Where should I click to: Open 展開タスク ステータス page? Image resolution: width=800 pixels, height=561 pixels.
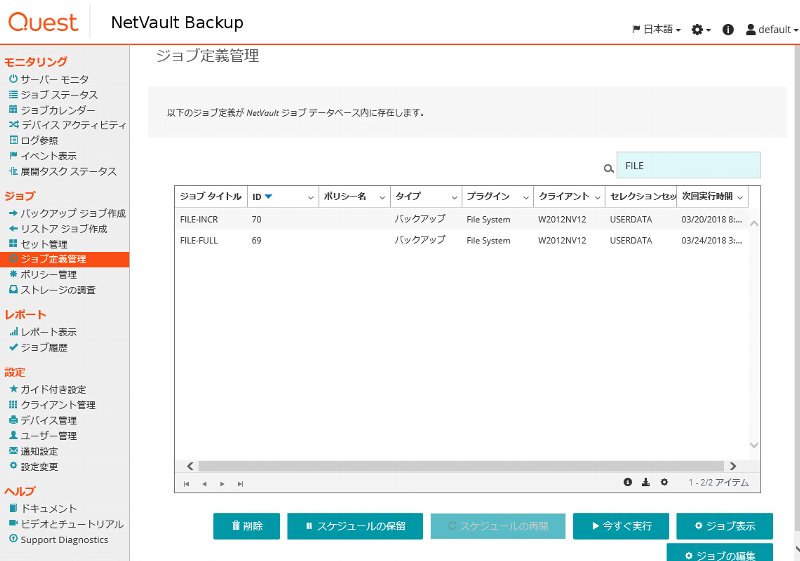[63, 171]
